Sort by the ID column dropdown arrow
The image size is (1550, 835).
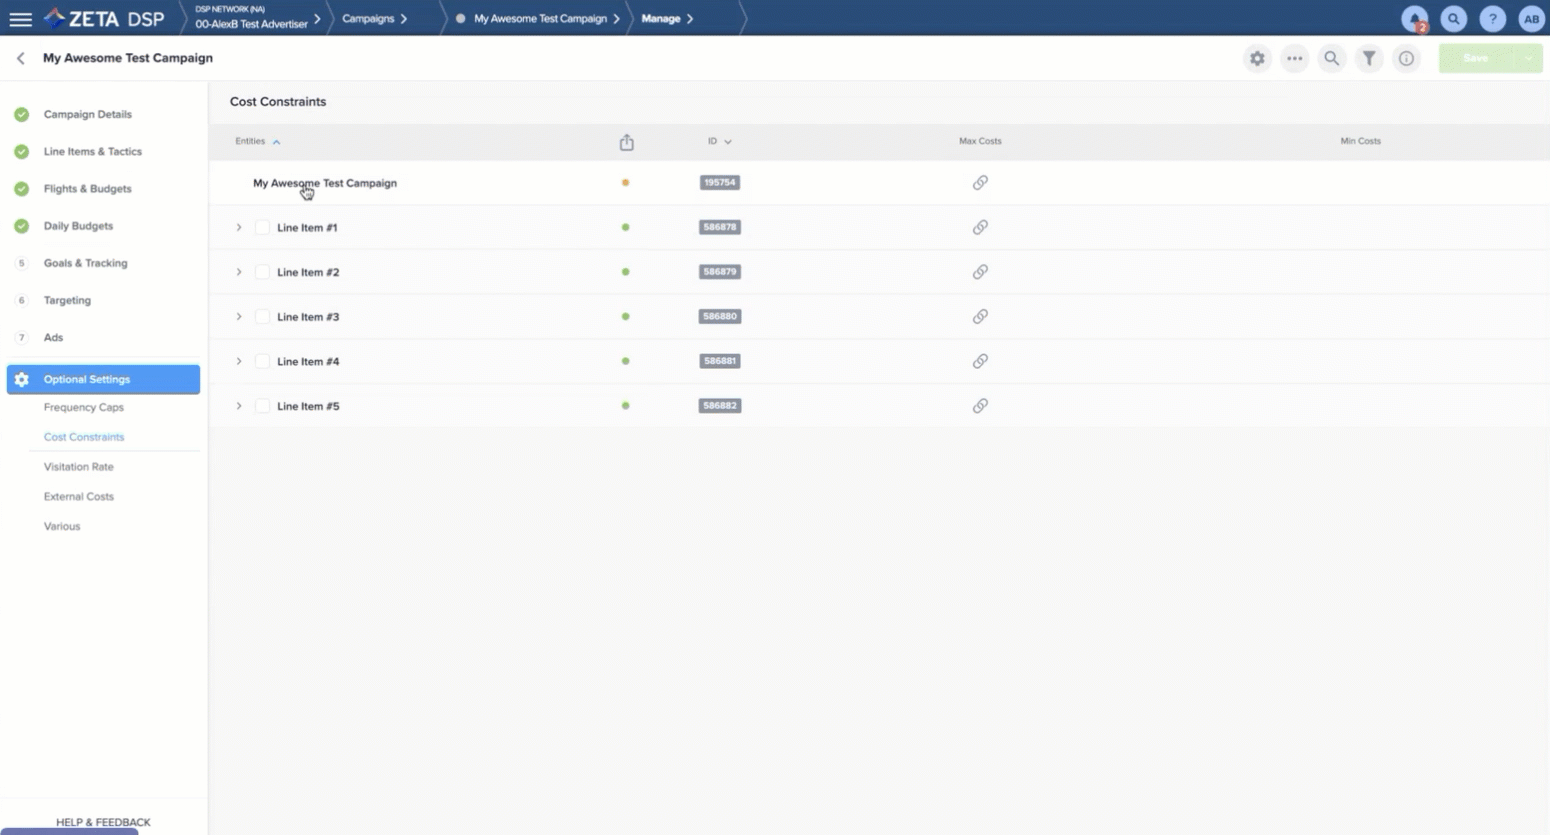click(728, 142)
